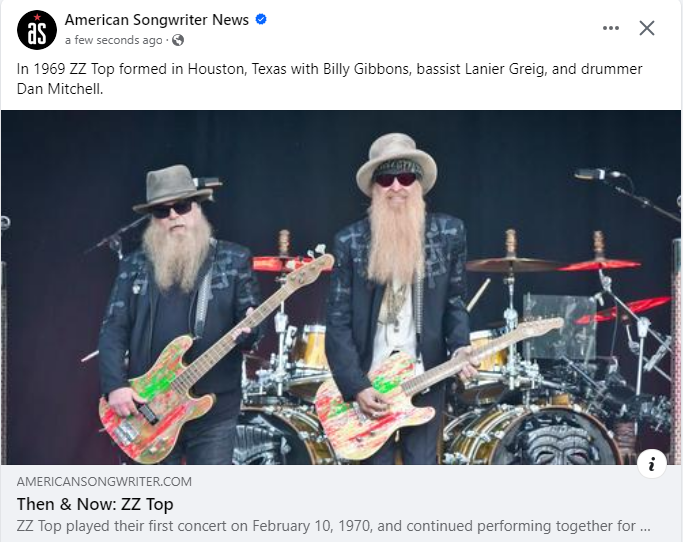Viewport: 683px width, 542px height.
Task: Click the blue verified badge
Action: (x=261, y=20)
